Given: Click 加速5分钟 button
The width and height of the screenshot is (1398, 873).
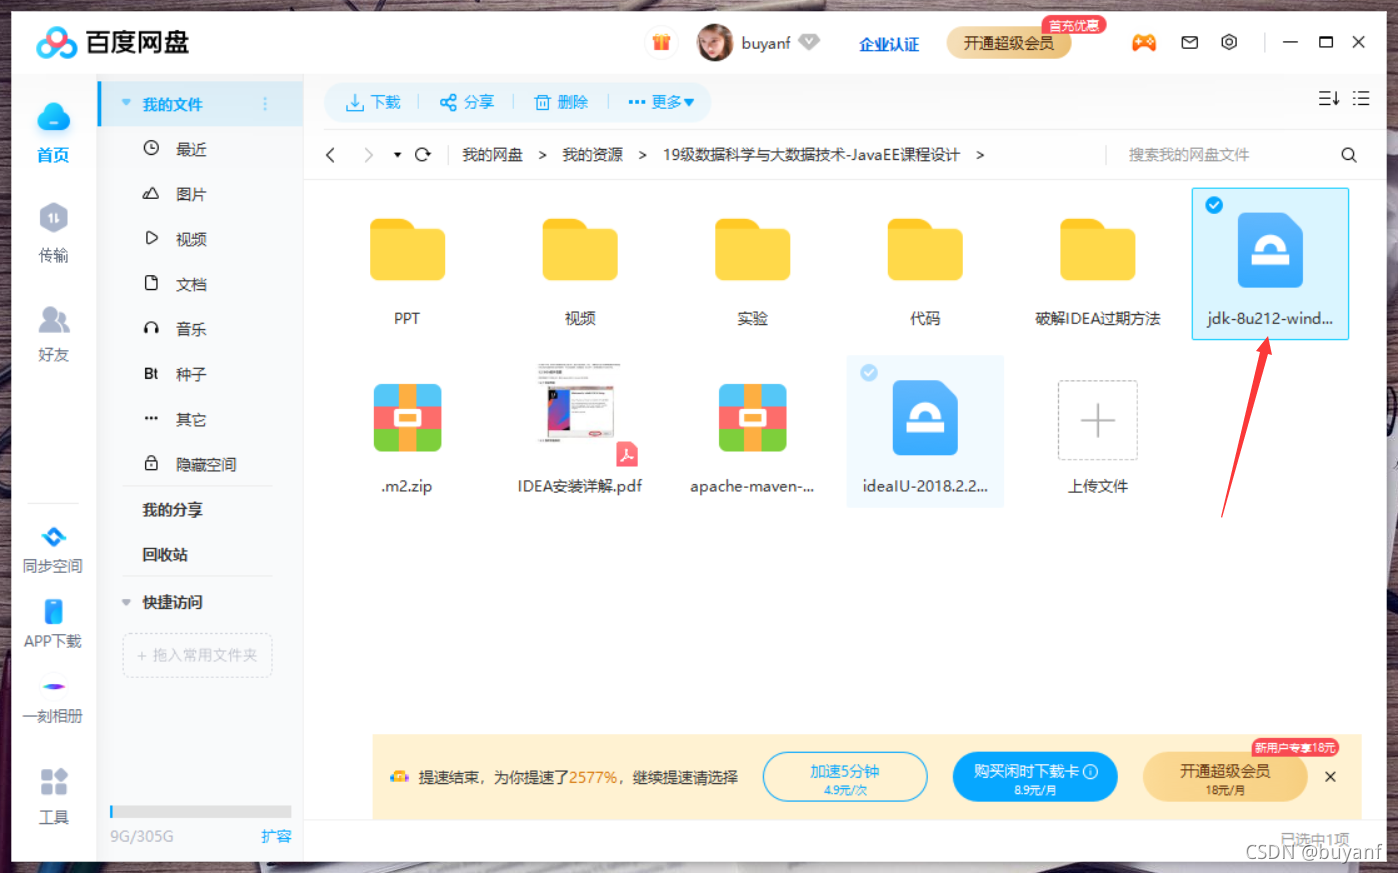Looking at the screenshot, I should (x=845, y=777).
